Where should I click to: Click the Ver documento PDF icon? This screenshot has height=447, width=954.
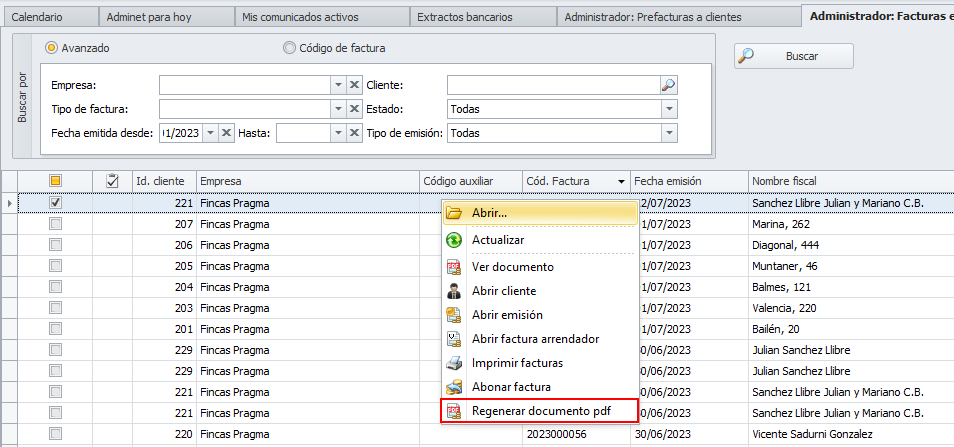(x=454, y=267)
